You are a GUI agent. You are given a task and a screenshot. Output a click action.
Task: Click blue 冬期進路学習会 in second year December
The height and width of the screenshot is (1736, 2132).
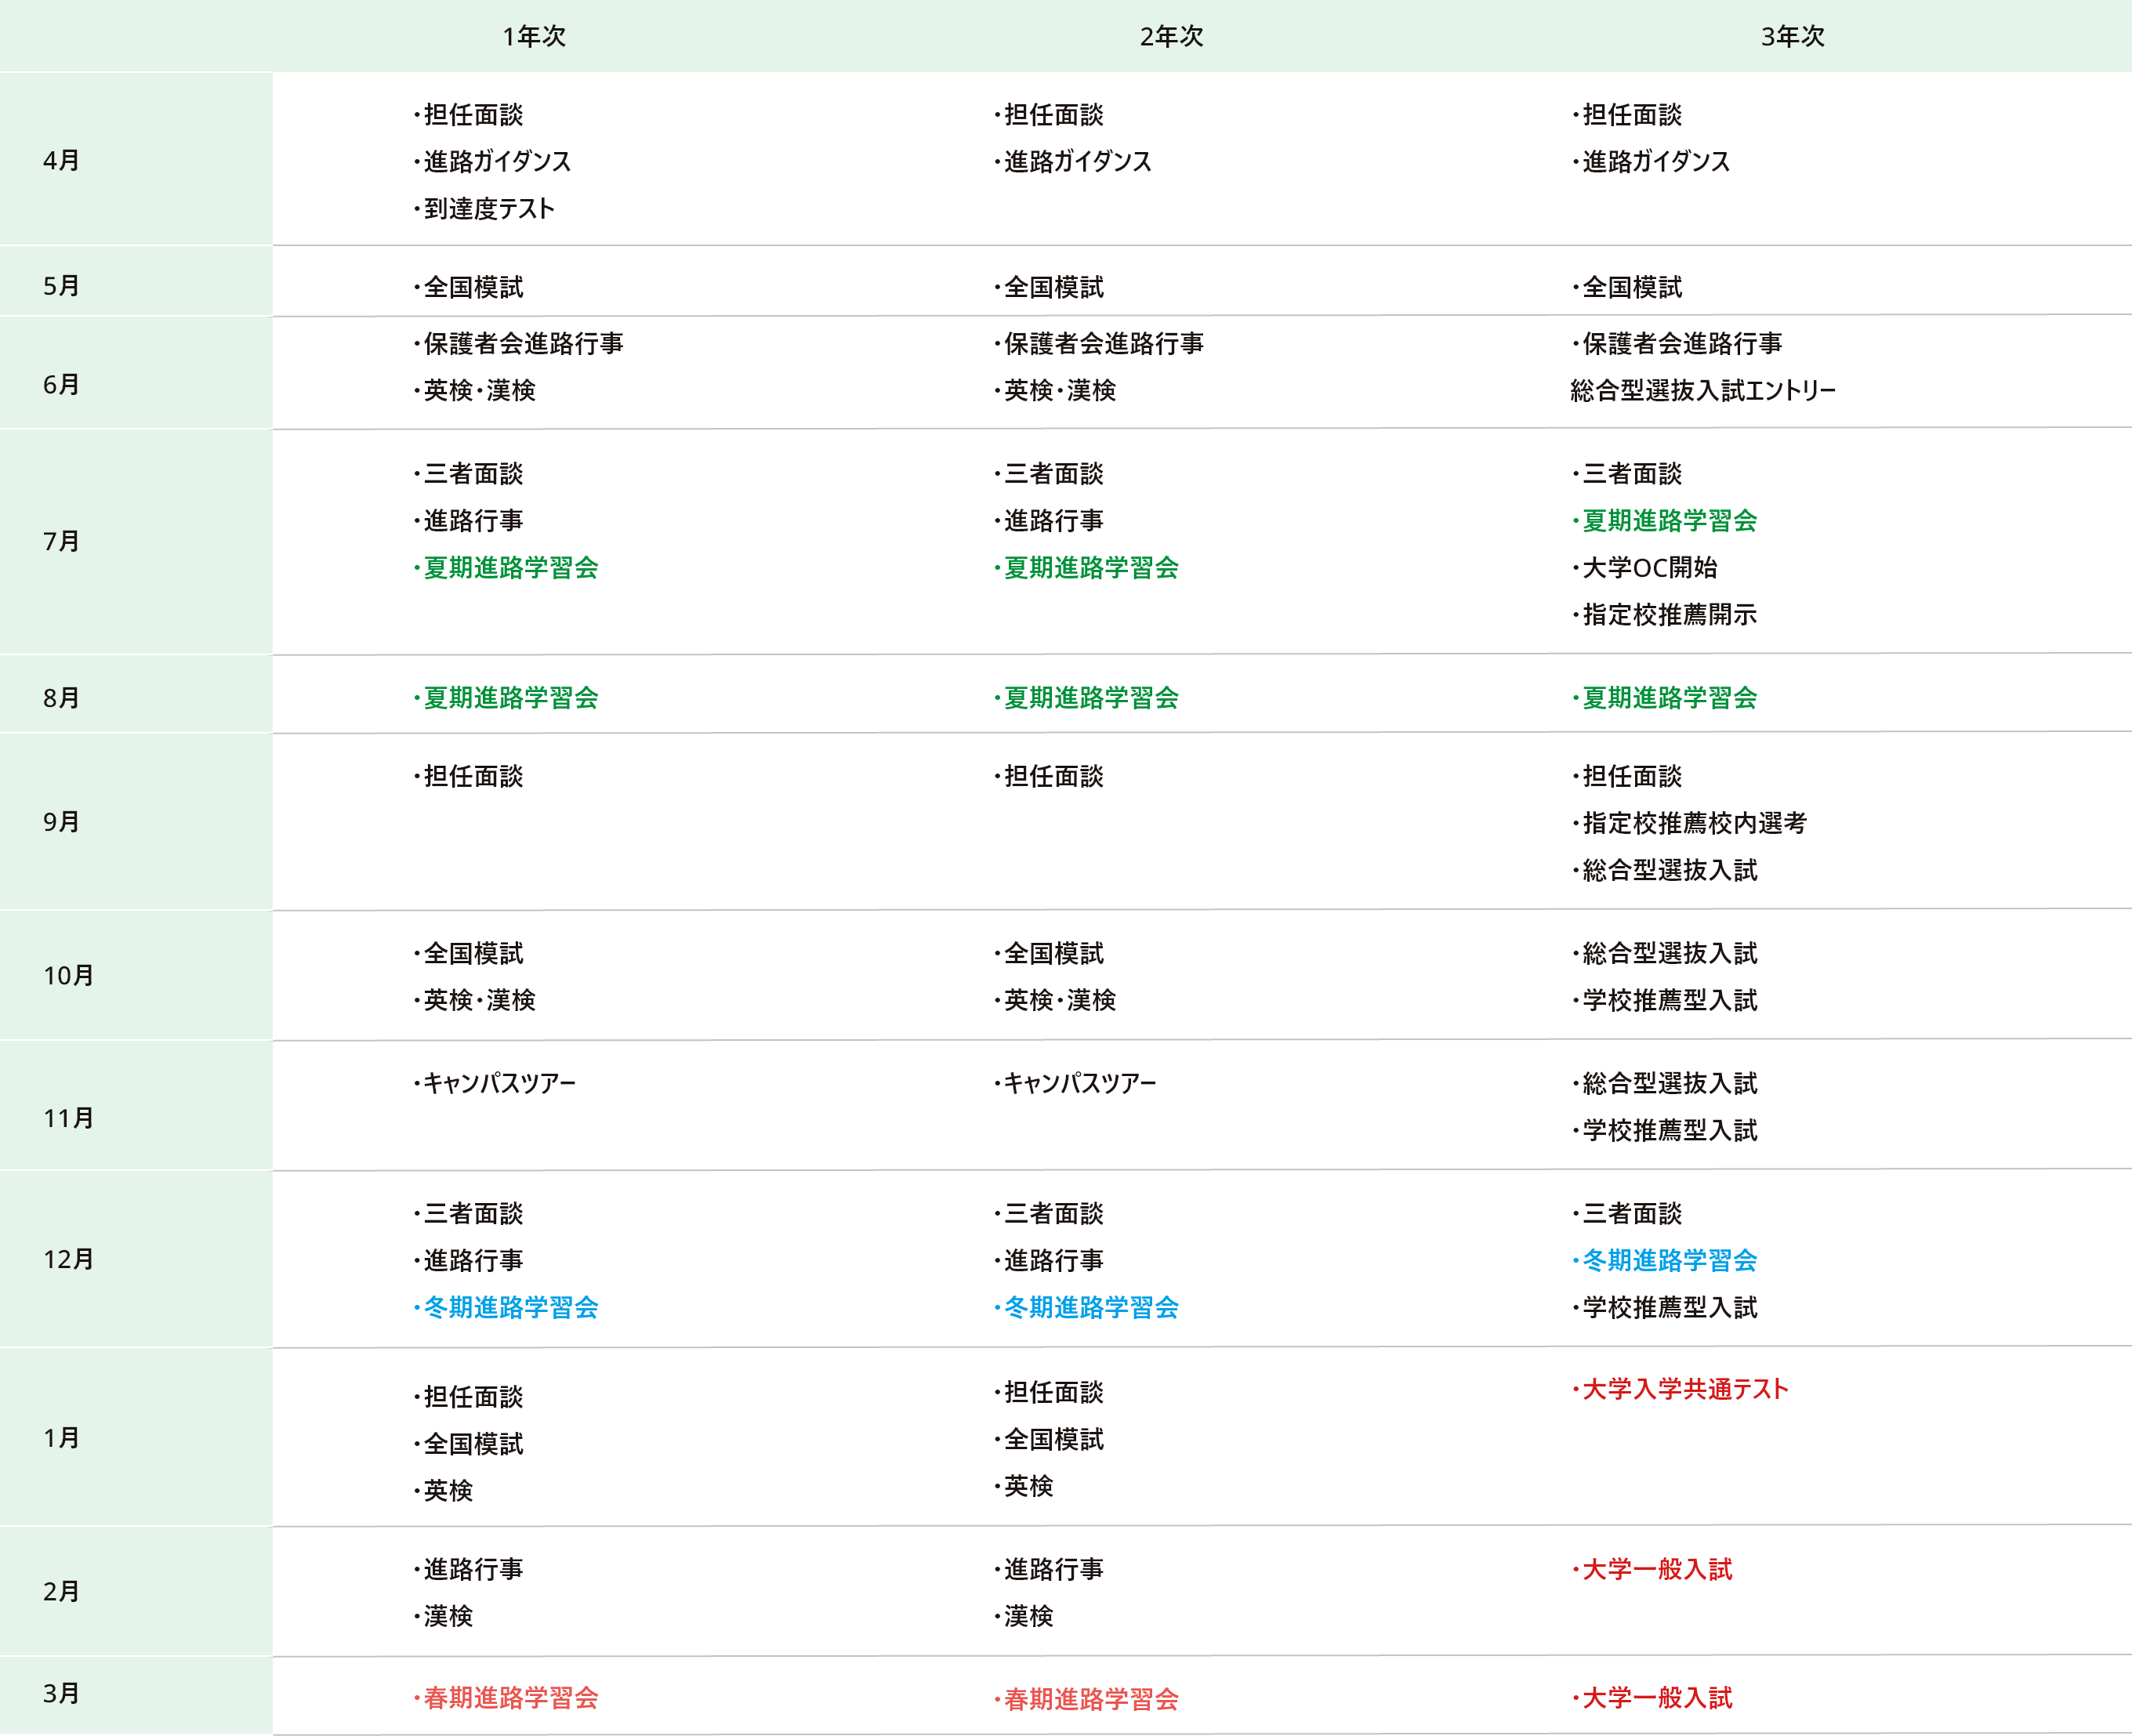(x=1090, y=1308)
